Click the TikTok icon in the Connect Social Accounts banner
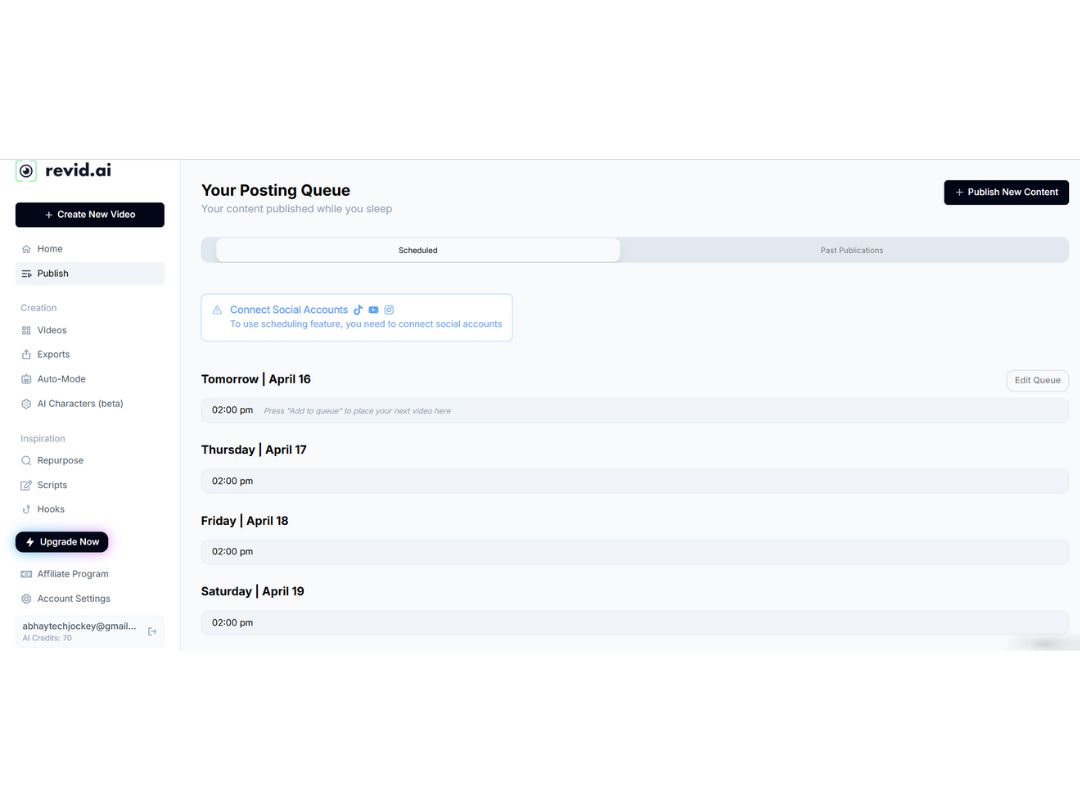The image size is (1080, 810). pyautogui.click(x=358, y=310)
